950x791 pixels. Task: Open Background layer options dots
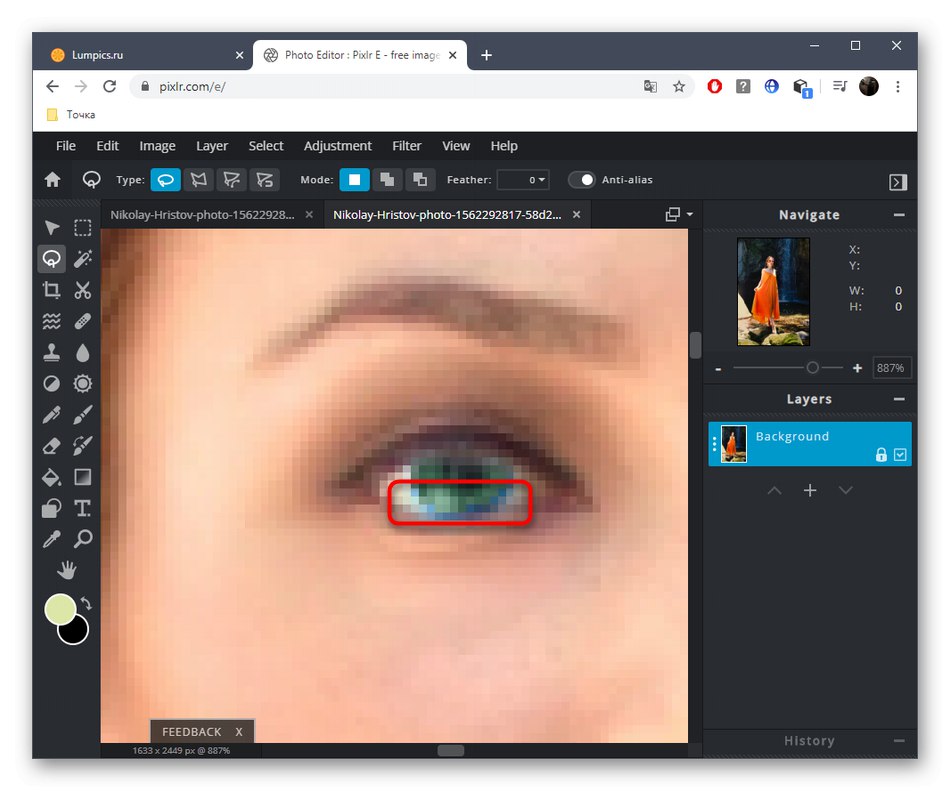714,444
